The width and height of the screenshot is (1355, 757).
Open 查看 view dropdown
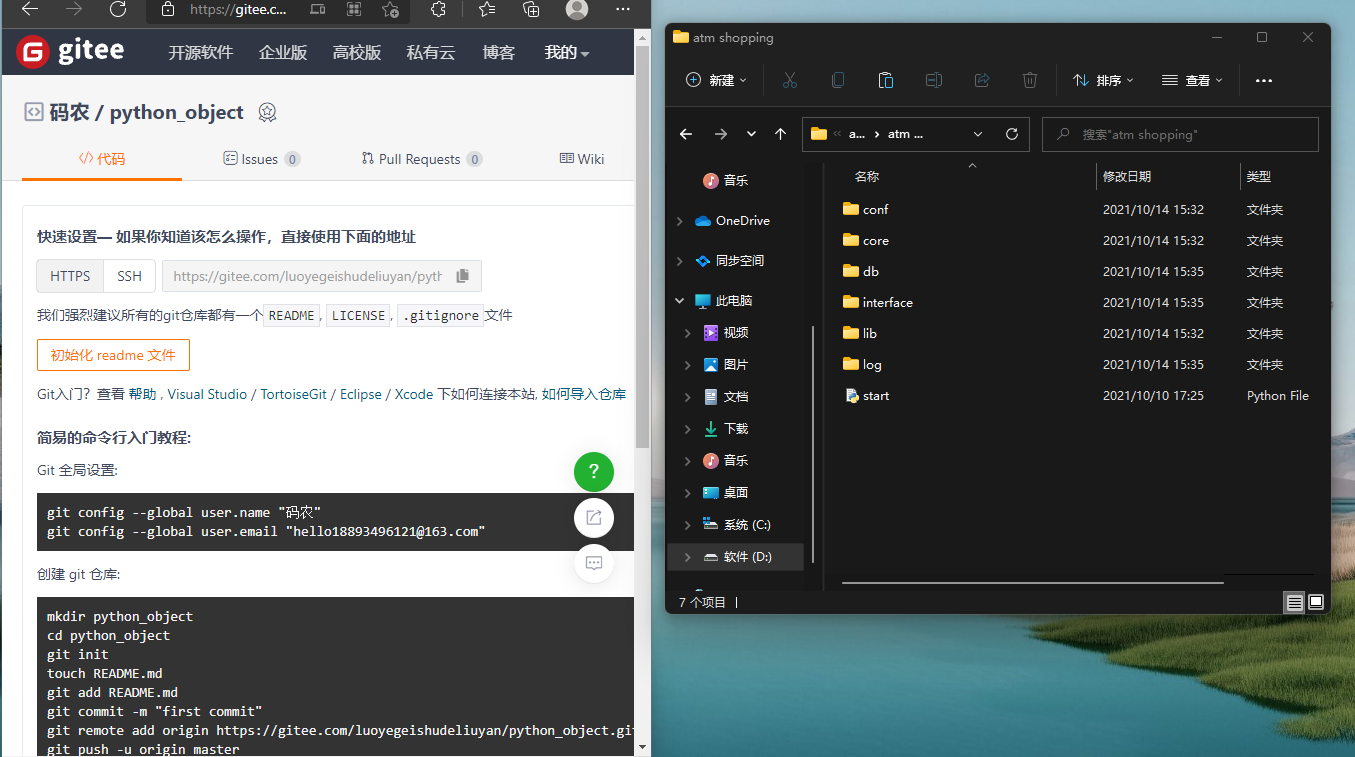[x=1192, y=80]
